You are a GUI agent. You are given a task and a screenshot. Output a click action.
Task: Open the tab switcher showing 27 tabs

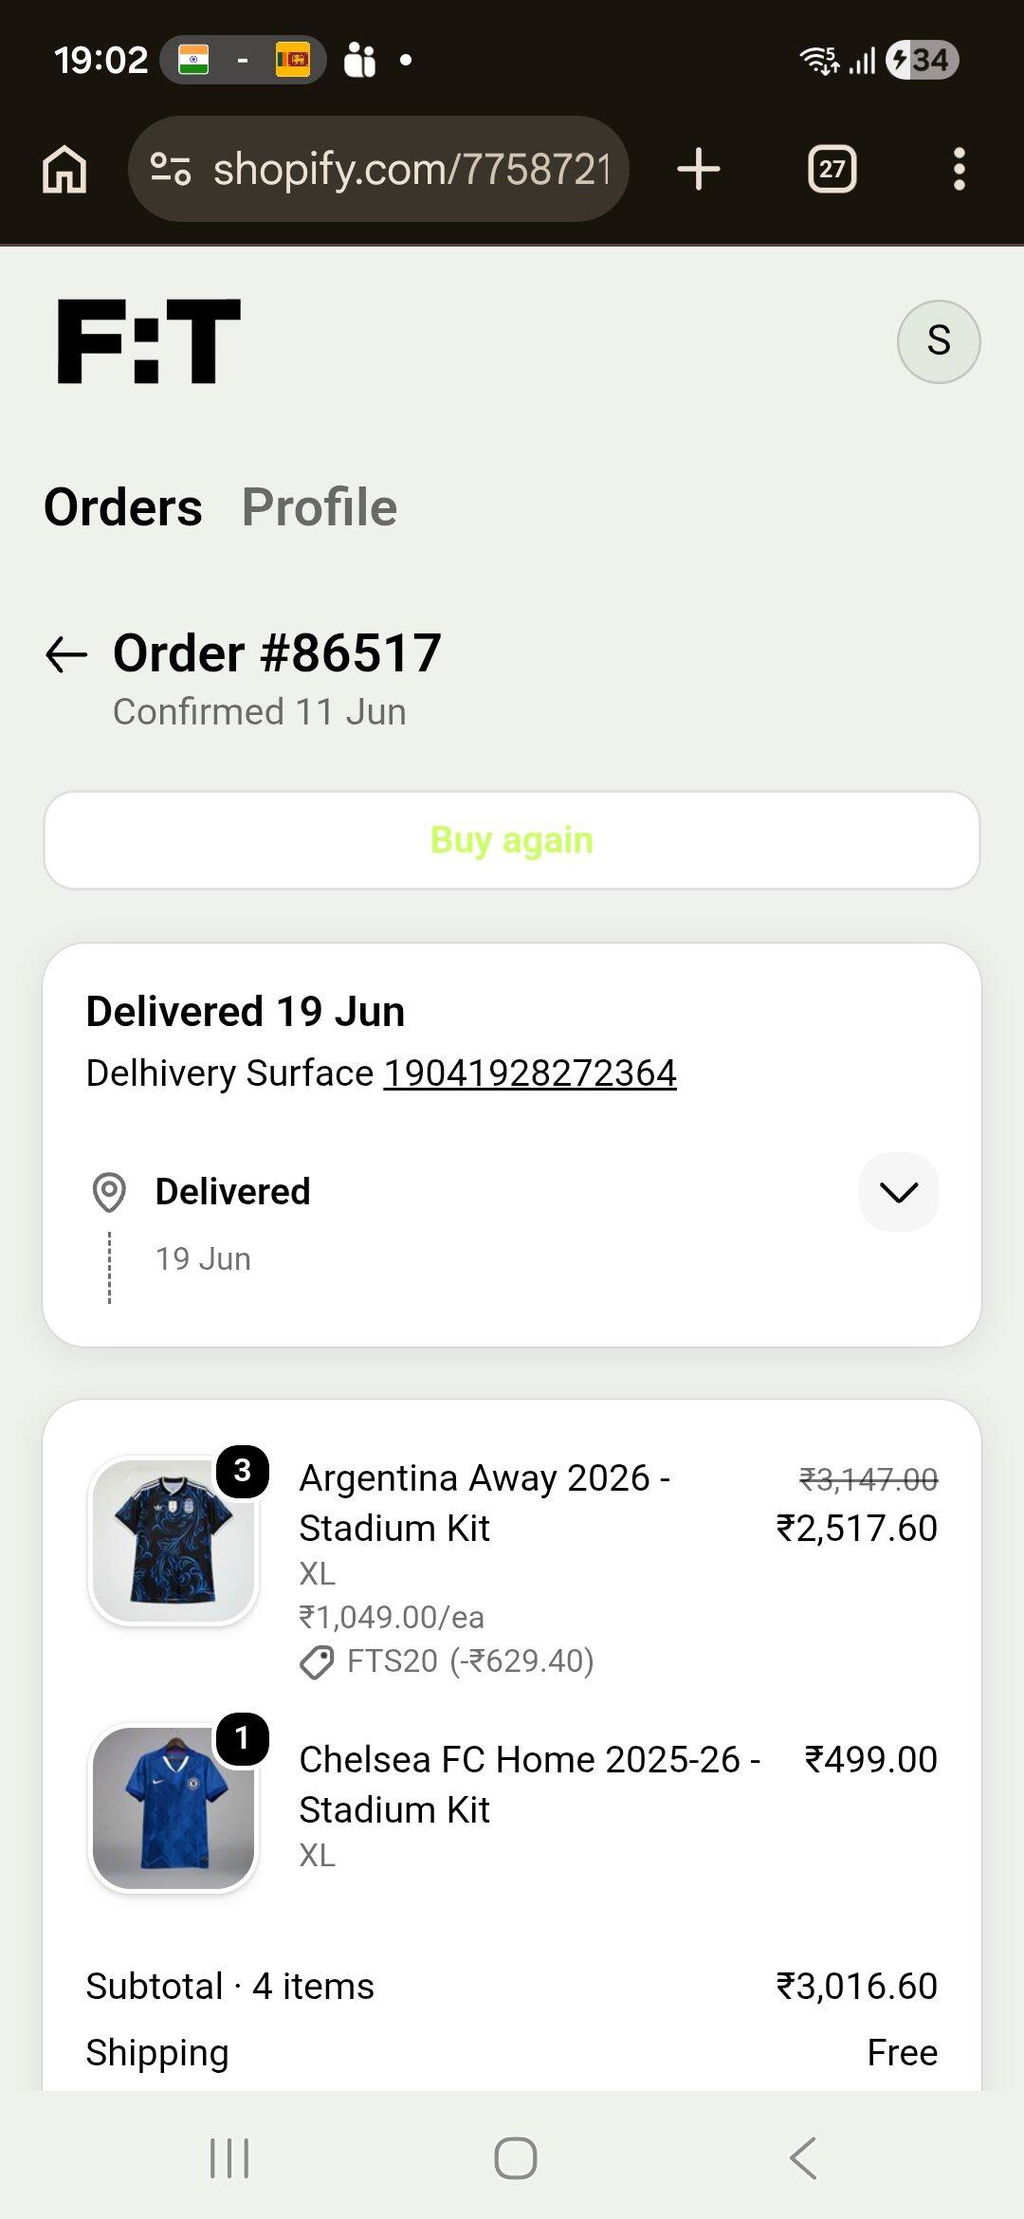[x=832, y=169]
